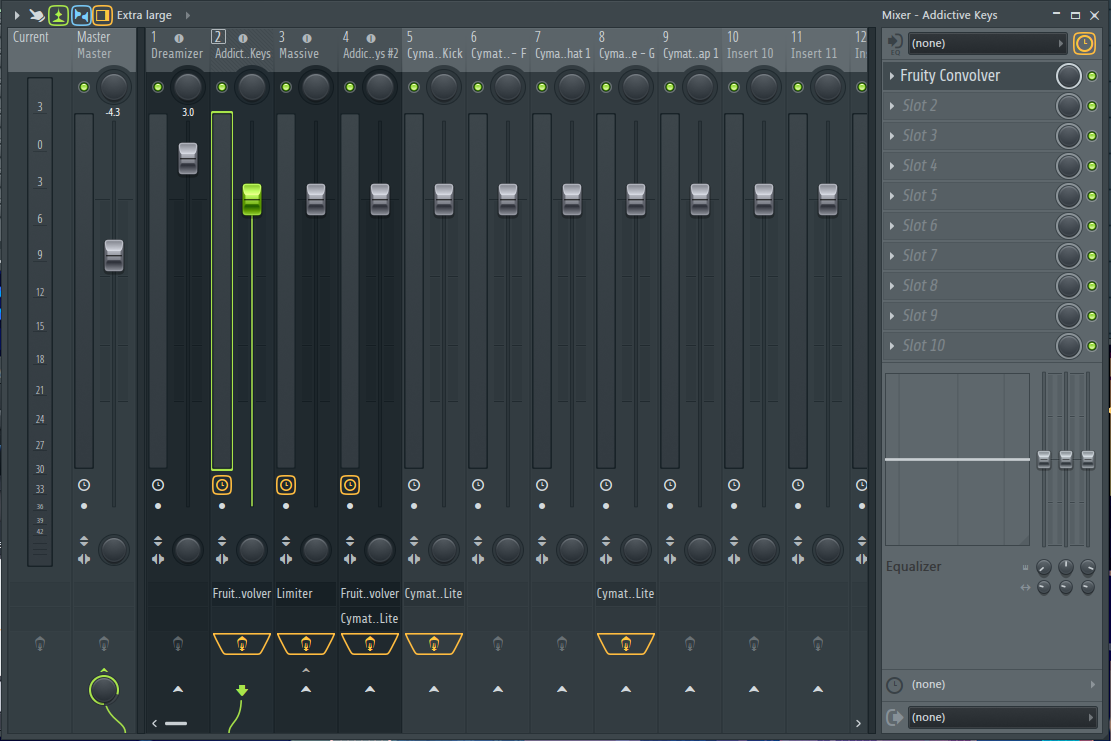Open the mixer options menu arrow

16,15
